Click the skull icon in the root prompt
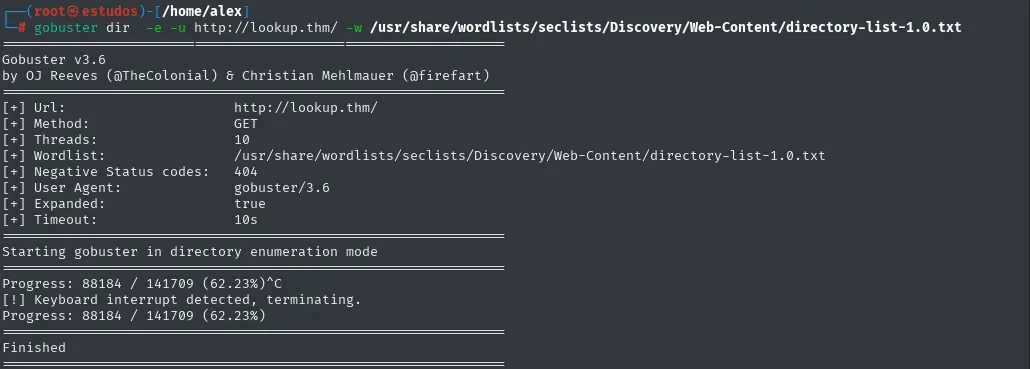The height and width of the screenshot is (369, 1030). 74,12
